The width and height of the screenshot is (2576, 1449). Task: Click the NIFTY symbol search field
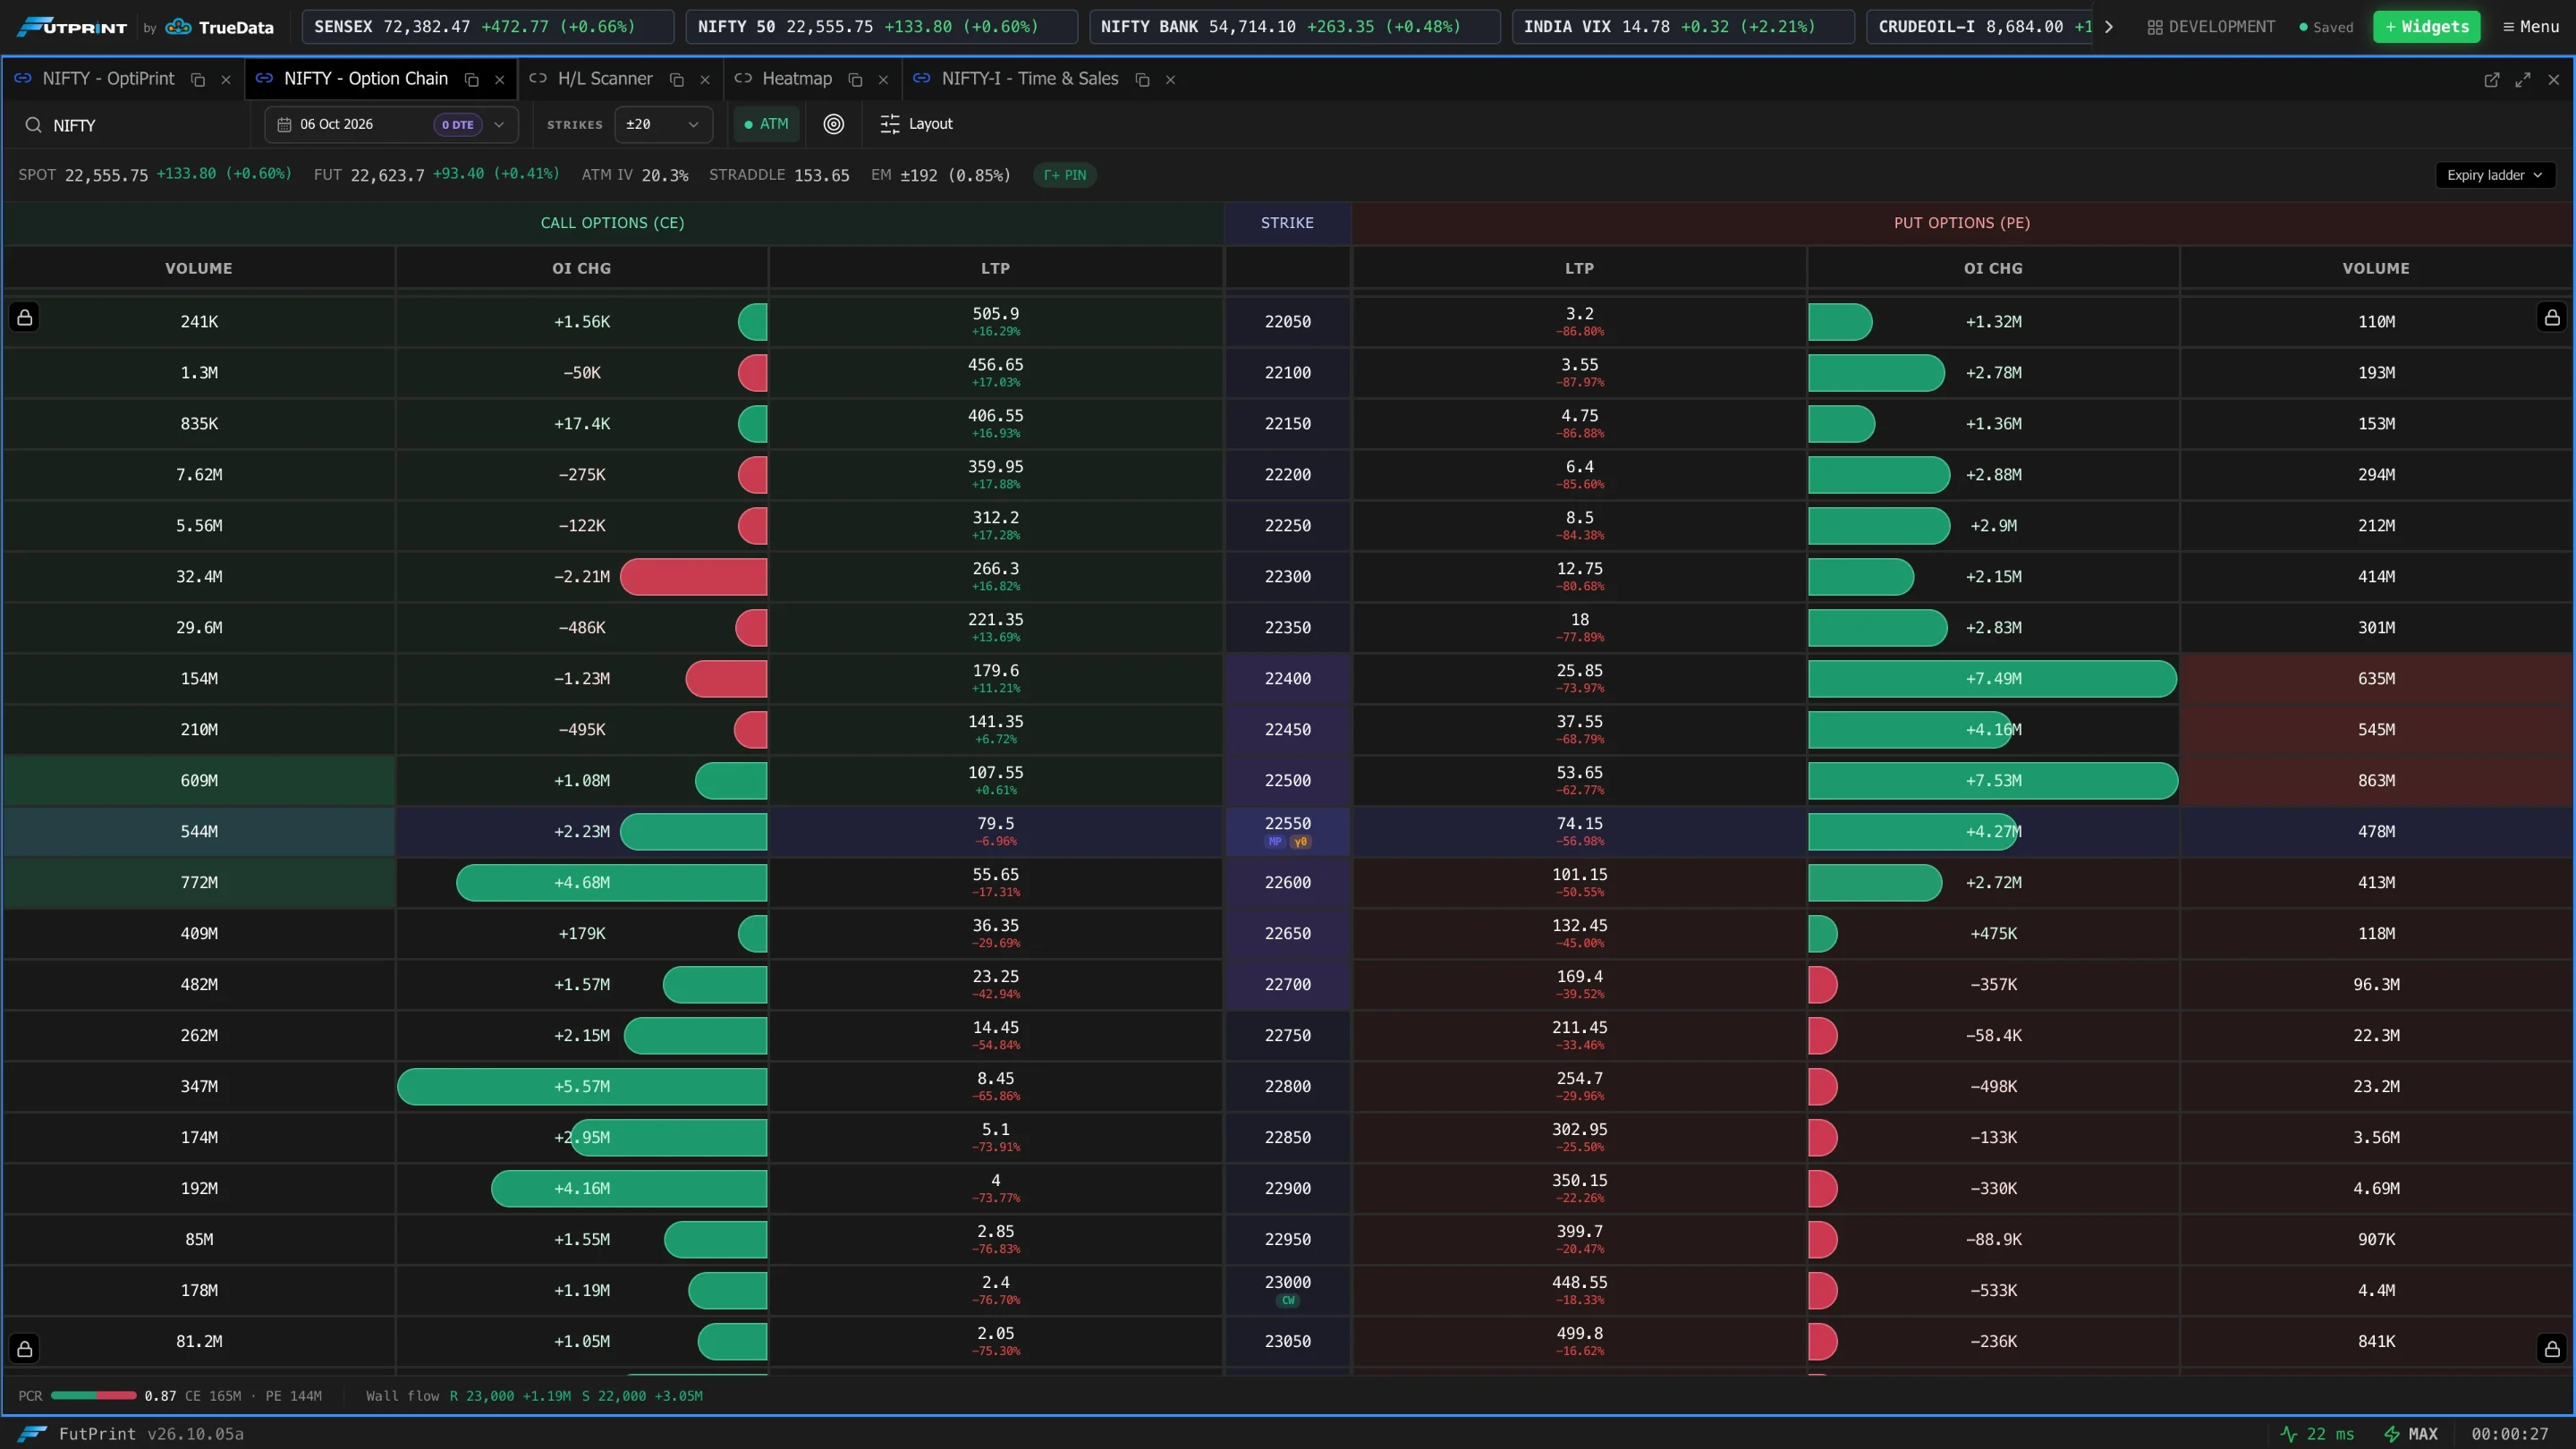pos(135,125)
